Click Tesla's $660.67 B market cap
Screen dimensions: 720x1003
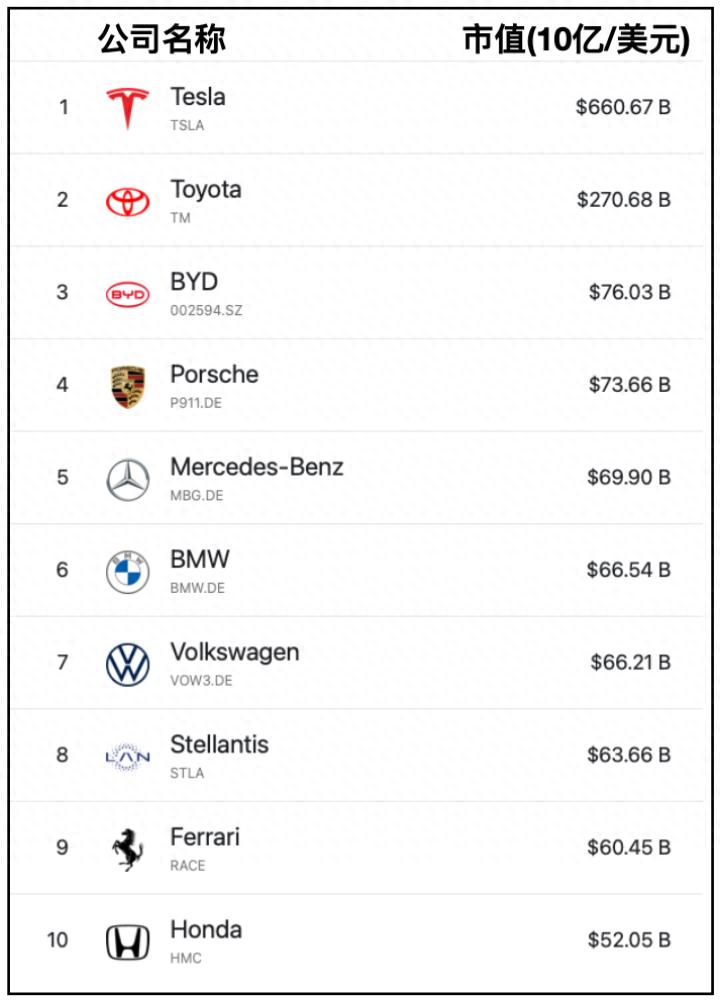[622, 107]
